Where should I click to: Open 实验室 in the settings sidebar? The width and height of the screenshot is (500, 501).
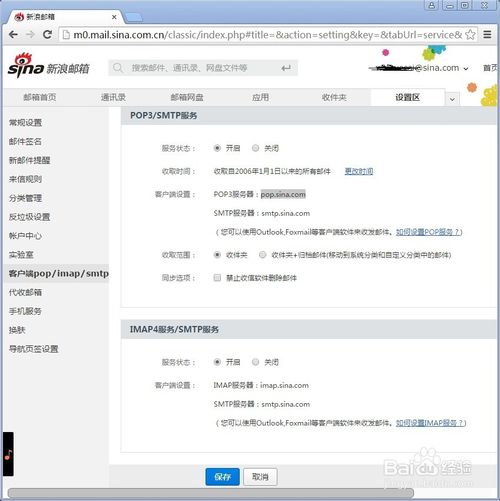21,255
